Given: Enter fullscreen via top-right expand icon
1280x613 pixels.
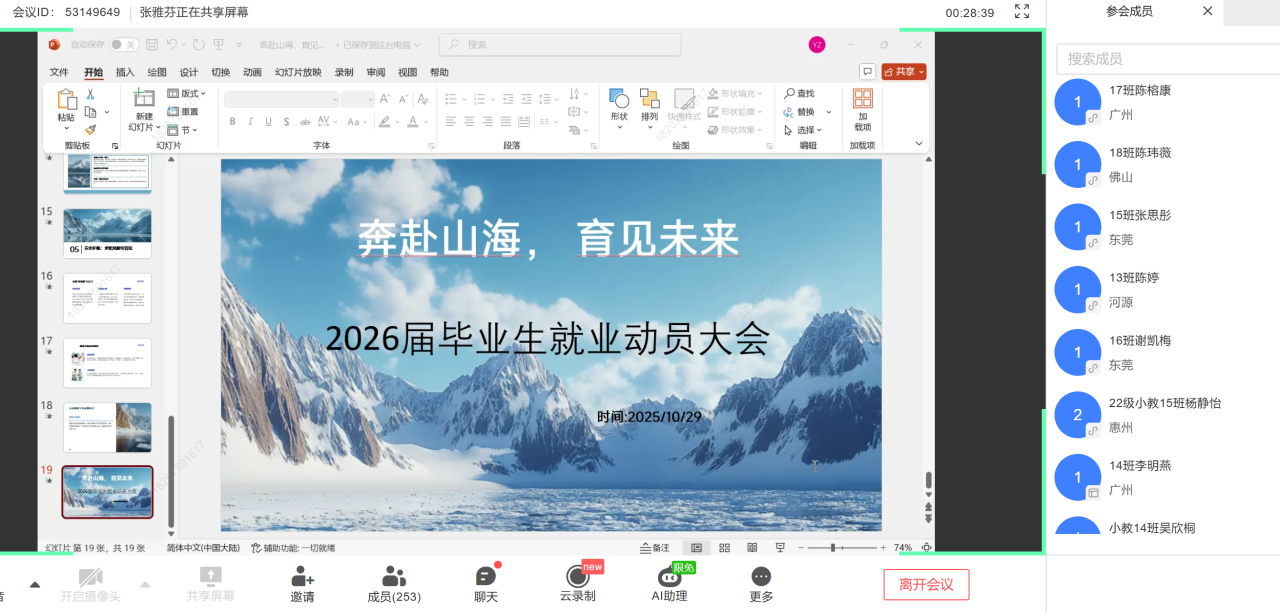Looking at the screenshot, I should (x=1021, y=12).
